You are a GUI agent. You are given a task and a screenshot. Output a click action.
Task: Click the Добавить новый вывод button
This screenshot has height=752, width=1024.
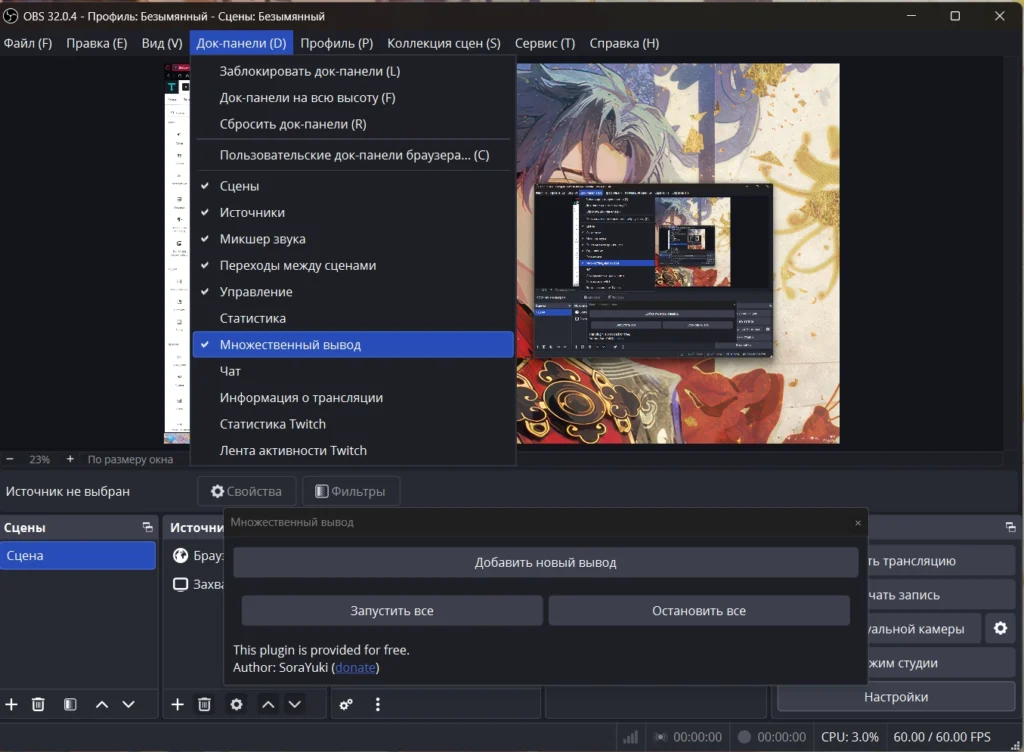coord(545,561)
